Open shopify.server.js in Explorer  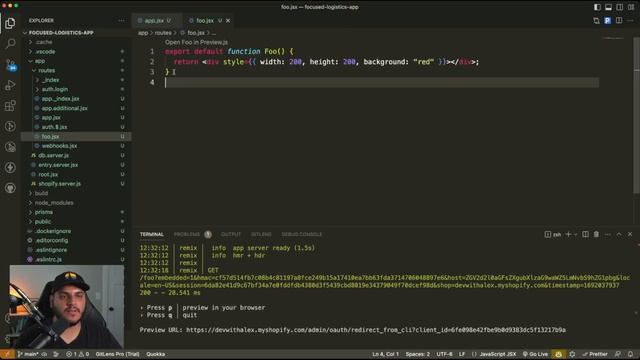point(59,184)
